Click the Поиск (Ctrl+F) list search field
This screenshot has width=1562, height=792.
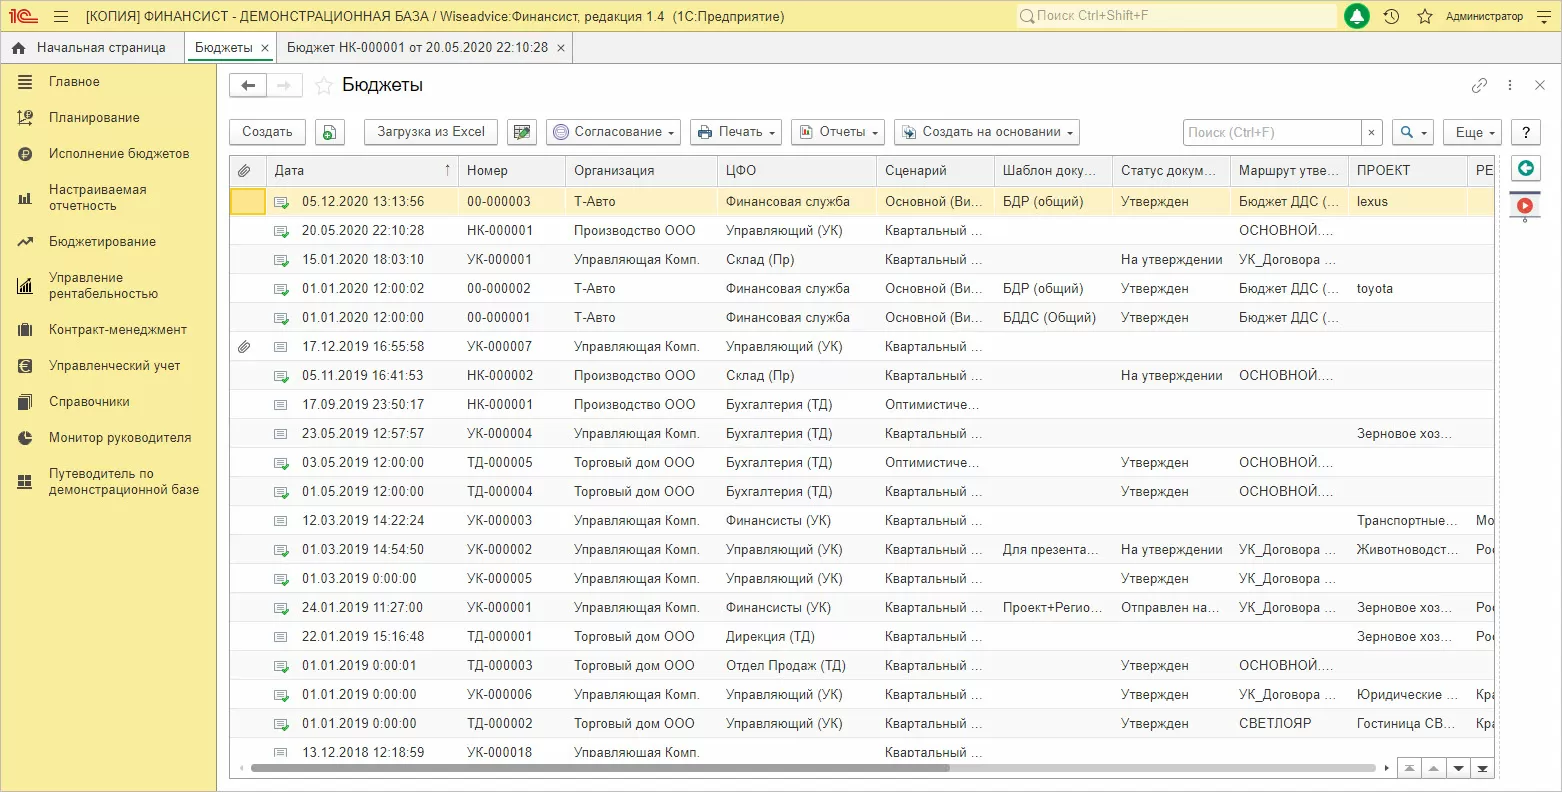coord(1271,132)
